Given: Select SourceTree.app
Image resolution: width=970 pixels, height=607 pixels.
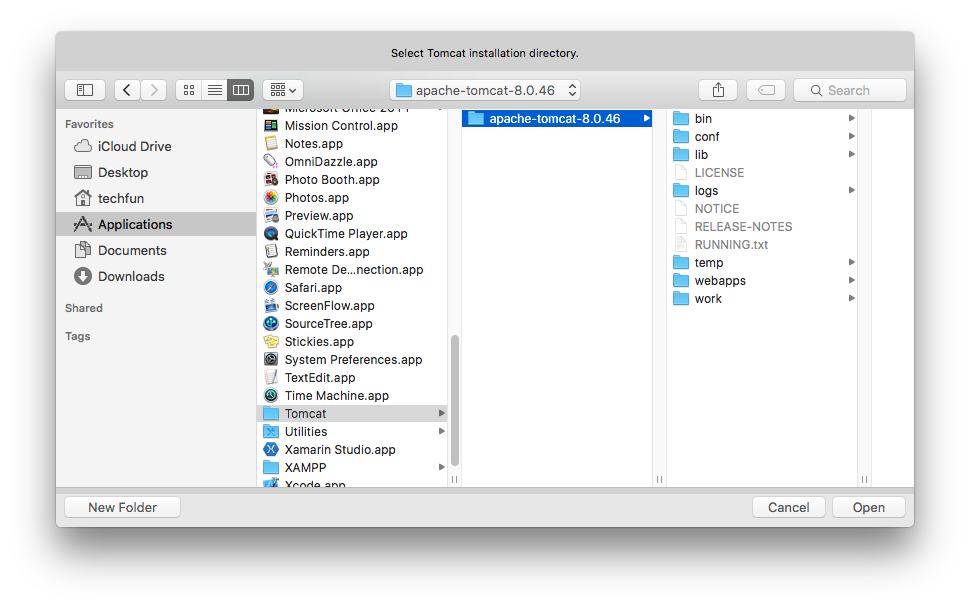Looking at the screenshot, I should coord(353,323).
